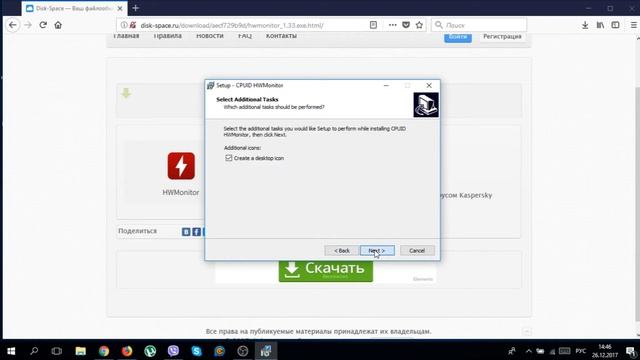Switch the РУС input language indicator
640x360 pixels.
(580, 351)
